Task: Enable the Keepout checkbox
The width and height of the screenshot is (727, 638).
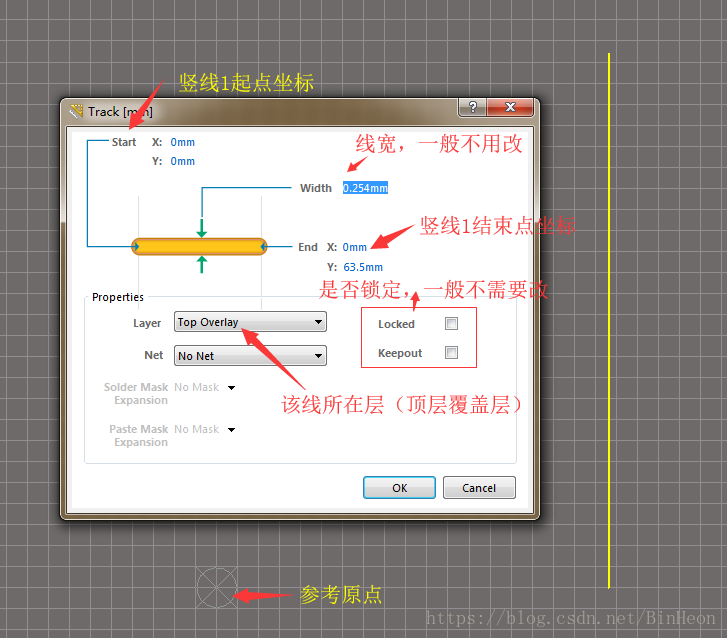Action: [x=451, y=352]
